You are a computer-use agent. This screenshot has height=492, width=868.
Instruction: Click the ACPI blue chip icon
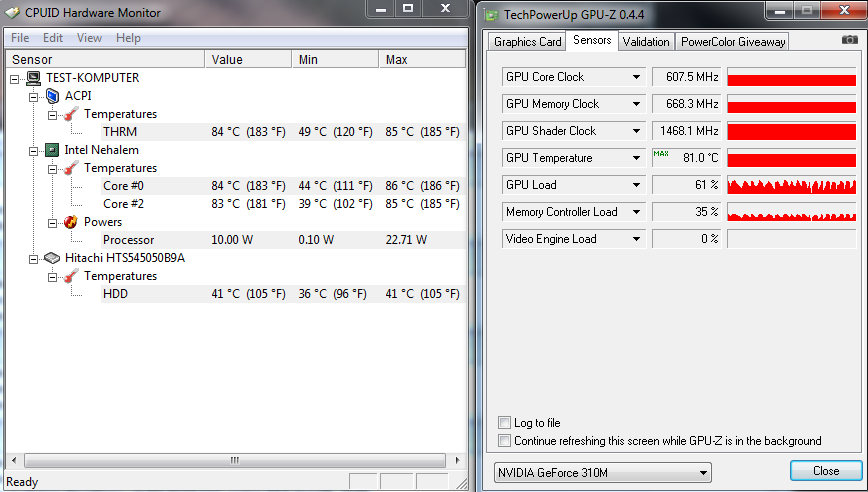click(x=52, y=96)
